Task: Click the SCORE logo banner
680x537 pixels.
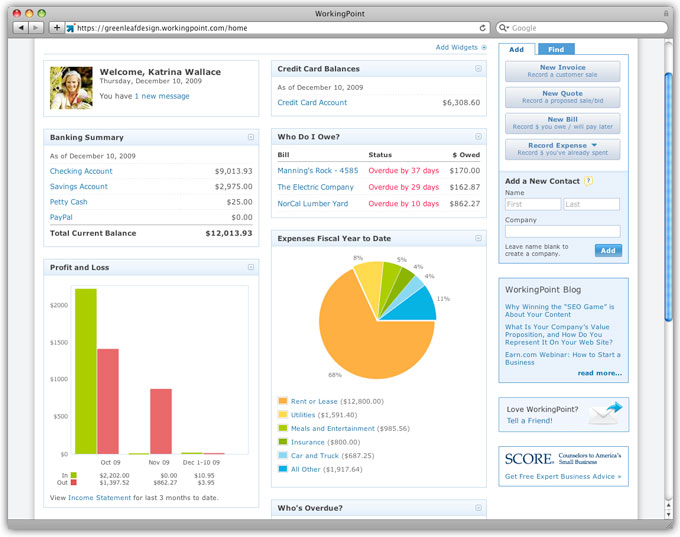Action: pos(563,458)
